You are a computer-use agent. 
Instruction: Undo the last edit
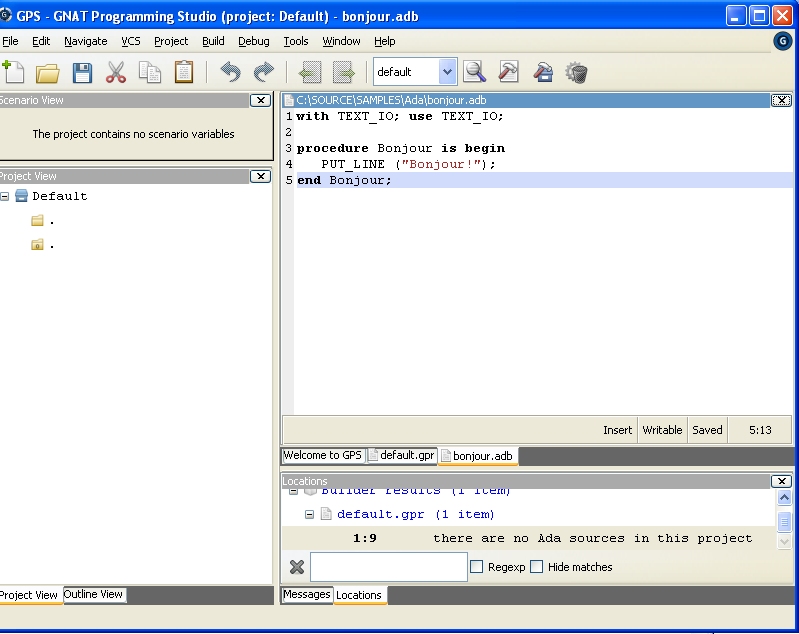[230, 72]
